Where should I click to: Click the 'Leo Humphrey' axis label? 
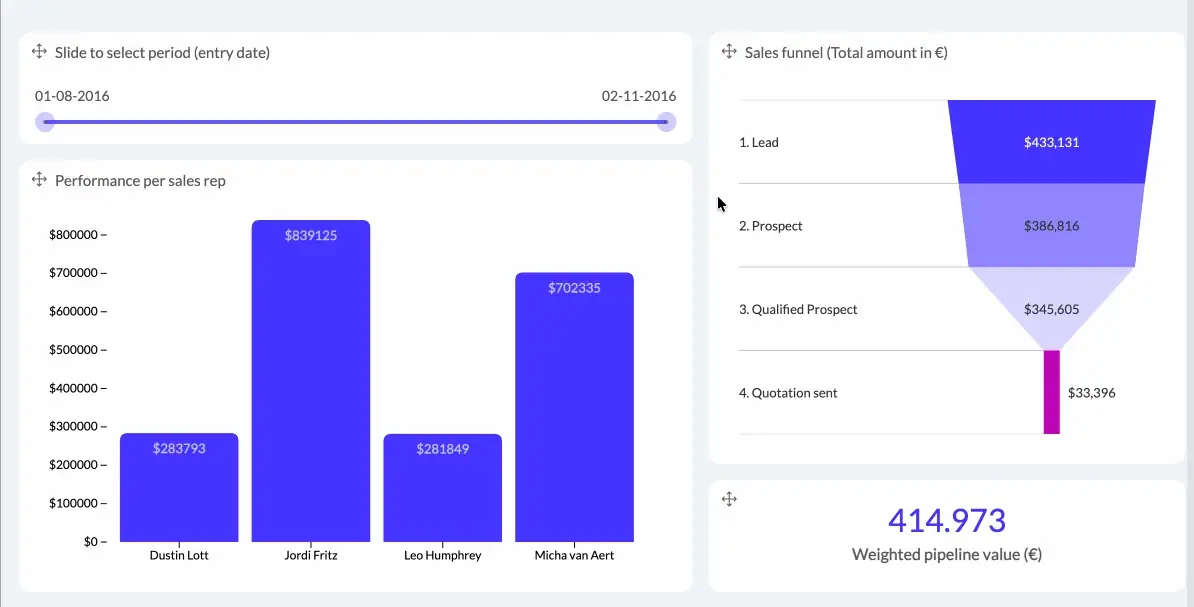click(442, 555)
